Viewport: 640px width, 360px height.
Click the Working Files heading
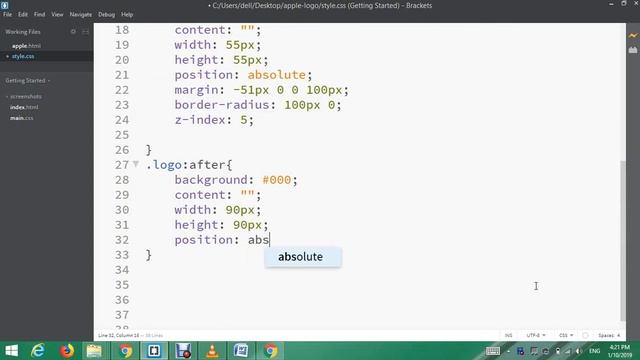pos(23,31)
